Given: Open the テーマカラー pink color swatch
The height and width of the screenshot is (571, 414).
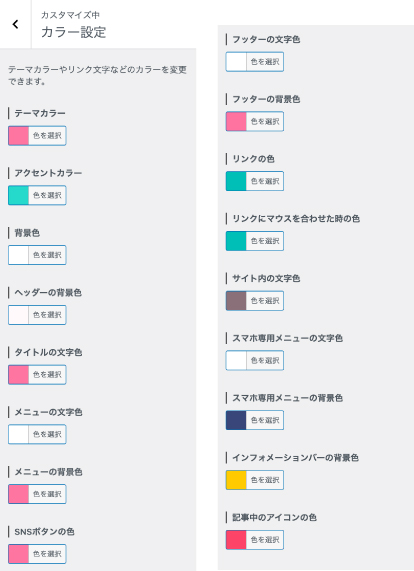Looking at the screenshot, I should 19,136.
